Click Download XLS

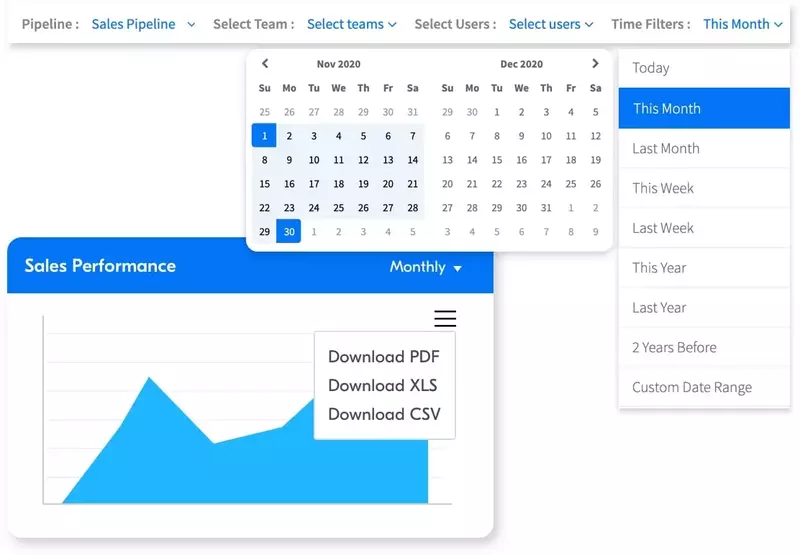pos(383,385)
